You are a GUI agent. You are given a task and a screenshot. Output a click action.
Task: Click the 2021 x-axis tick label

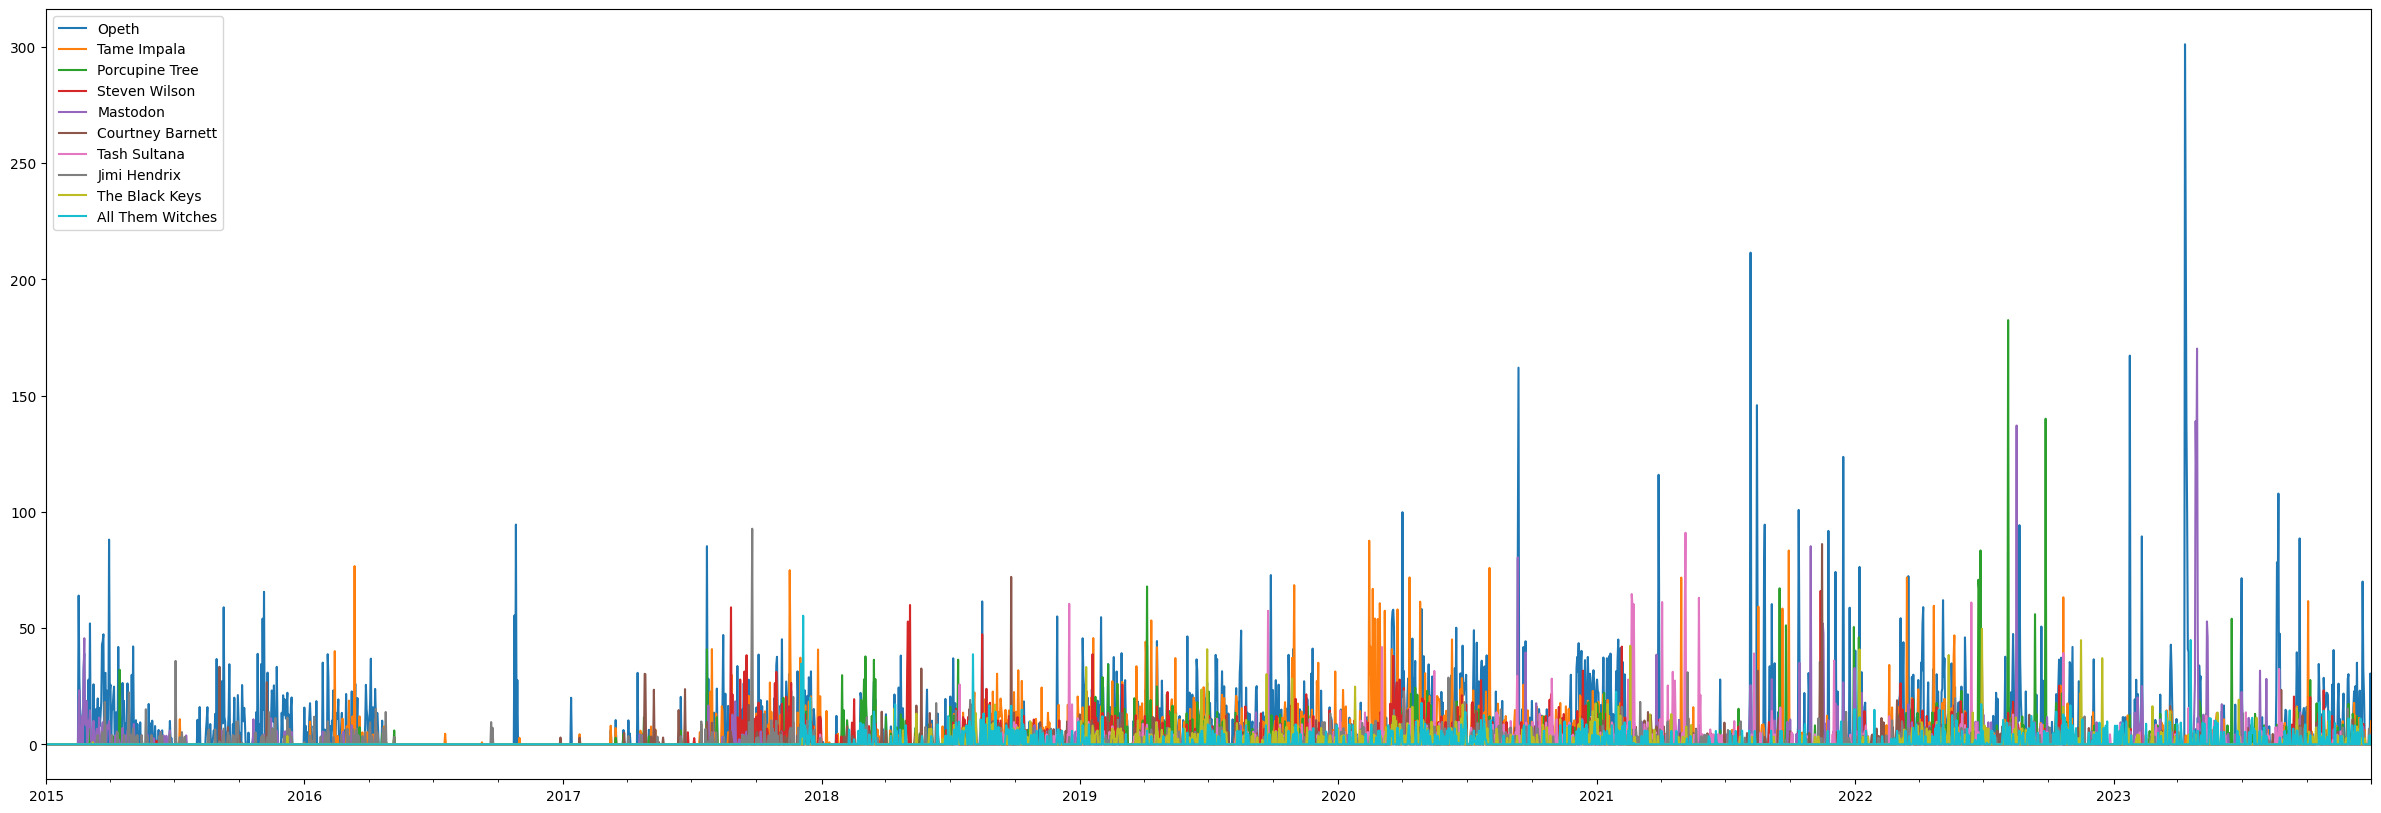click(x=1596, y=797)
